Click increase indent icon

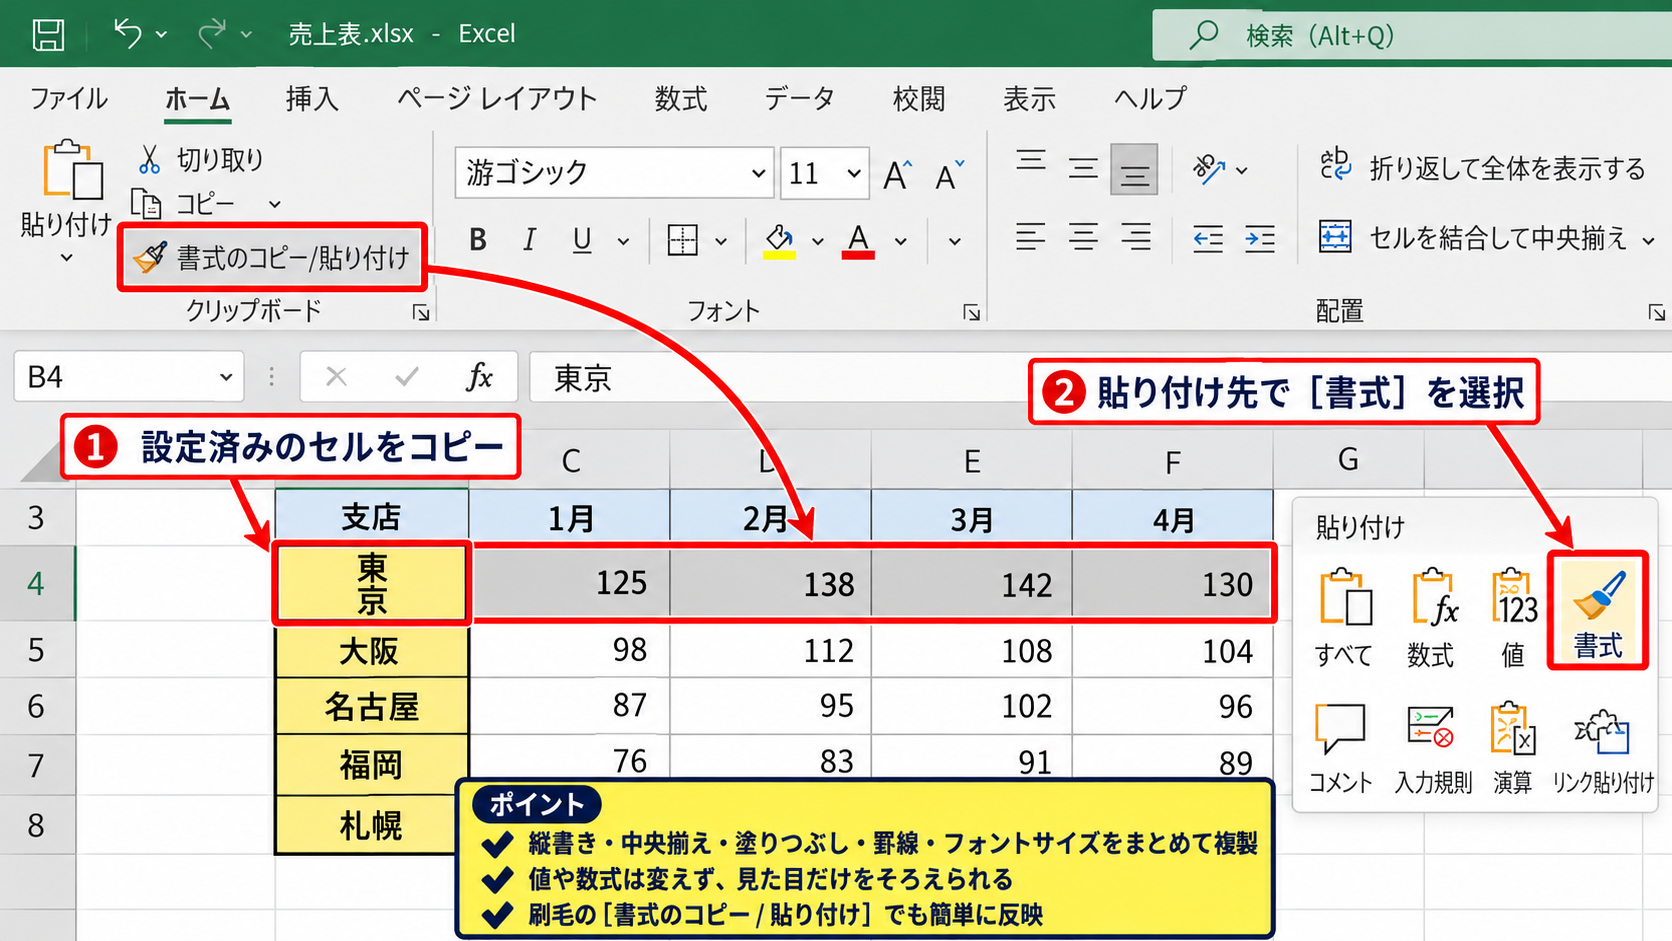click(x=1260, y=239)
